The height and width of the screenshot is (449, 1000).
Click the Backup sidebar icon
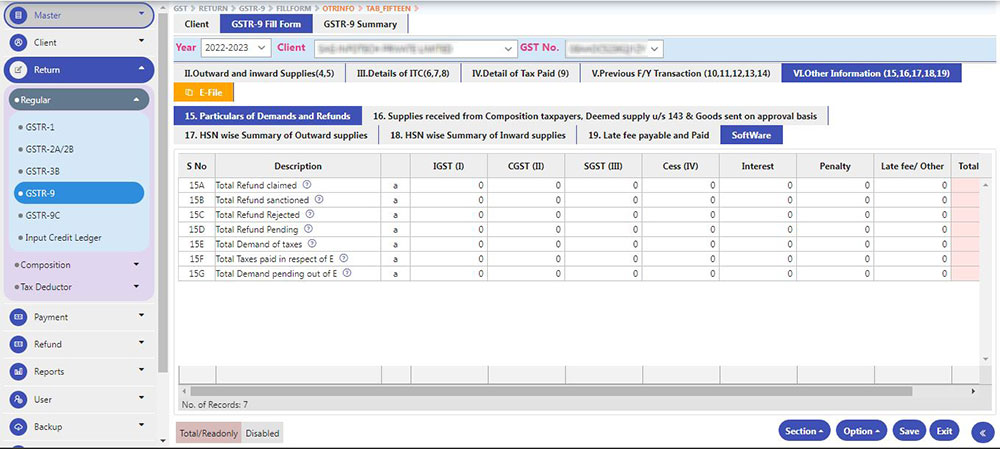(18, 427)
